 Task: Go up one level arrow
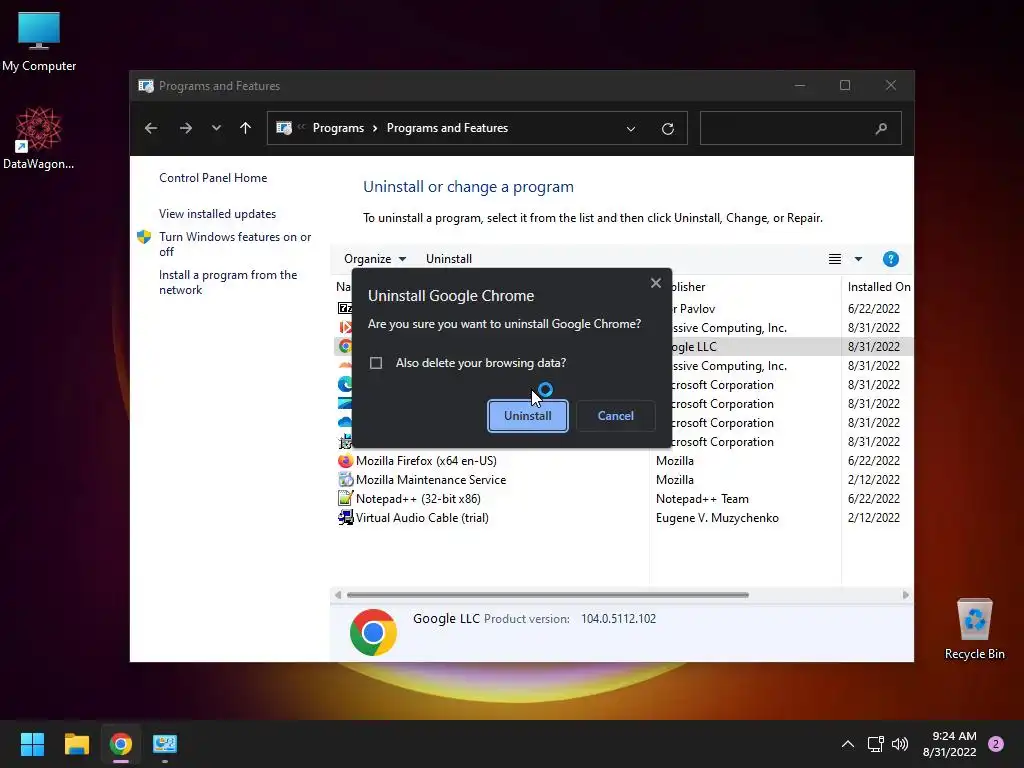[246, 128]
